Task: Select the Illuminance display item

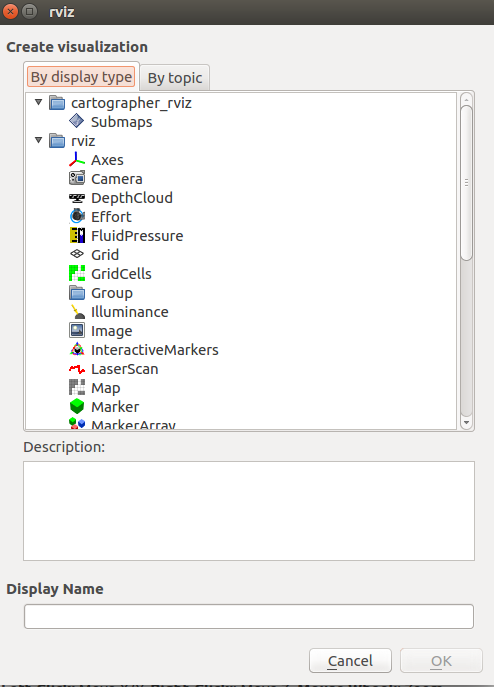Action: coord(130,312)
